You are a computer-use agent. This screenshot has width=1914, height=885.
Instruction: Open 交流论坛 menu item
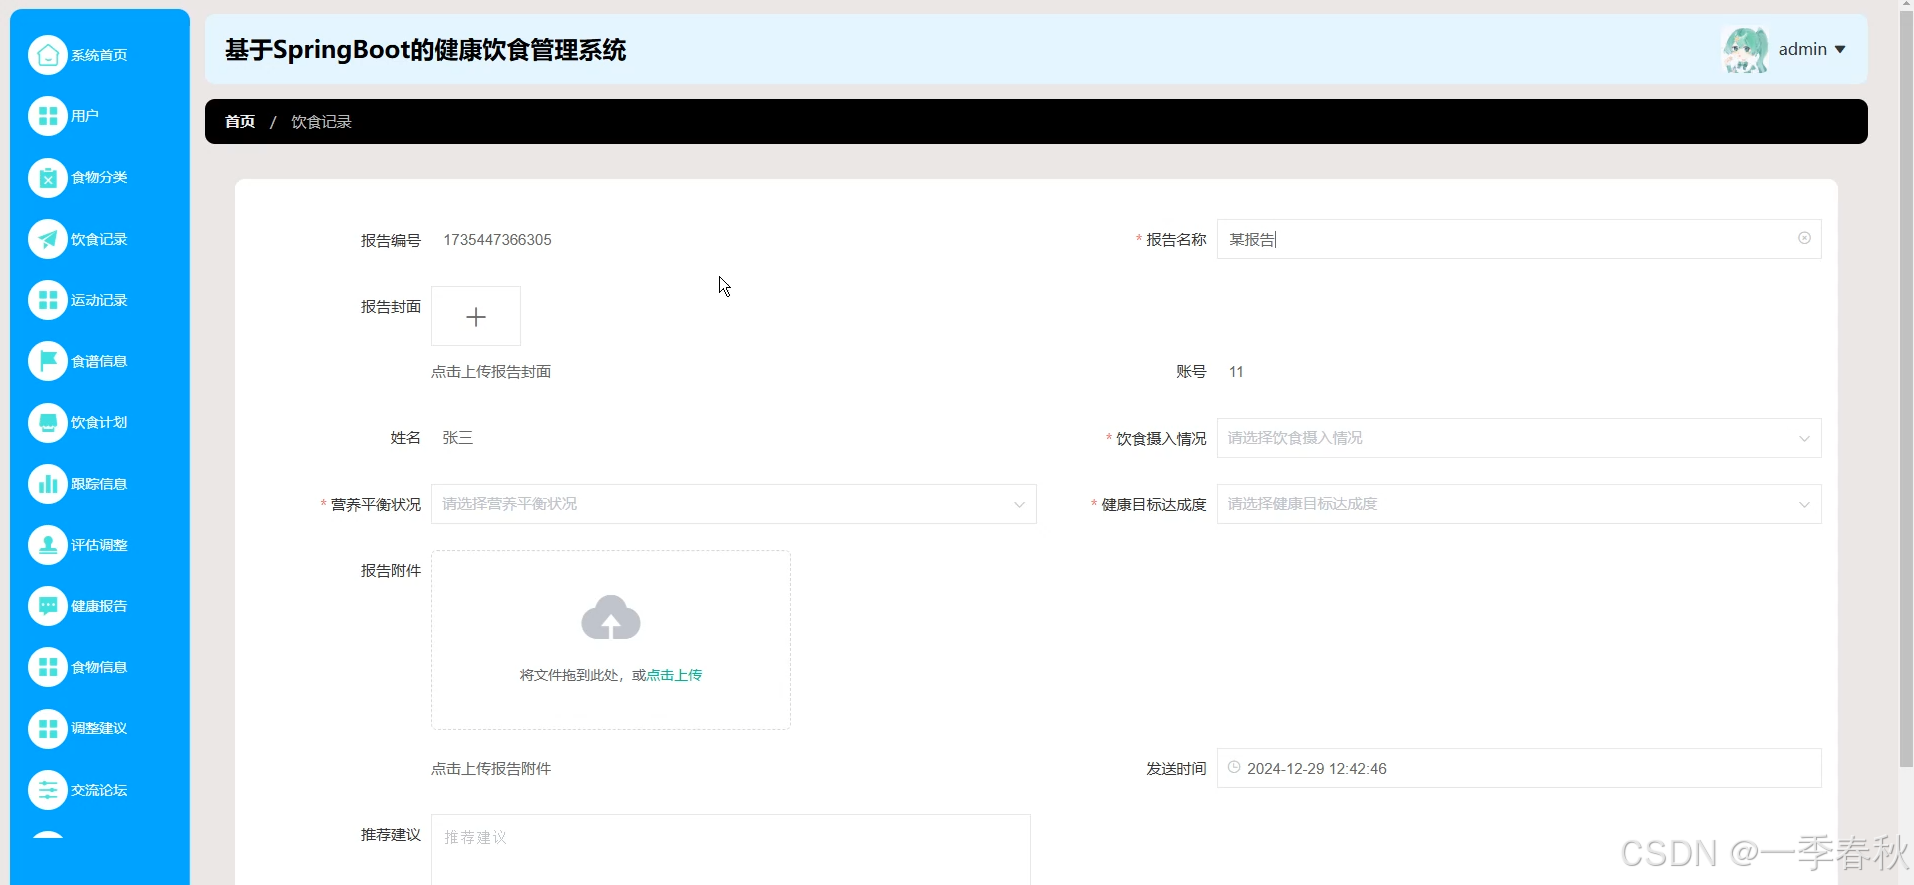pyautogui.click(x=99, y=790)
